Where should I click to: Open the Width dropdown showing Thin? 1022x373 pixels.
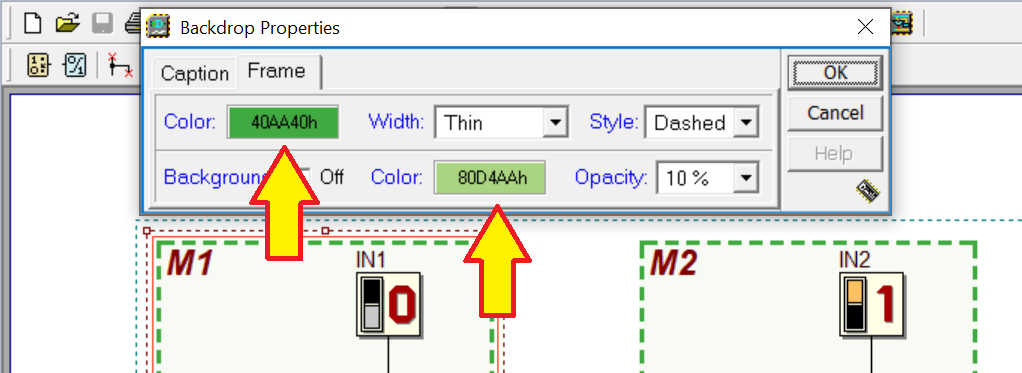(x=501, y=122)
